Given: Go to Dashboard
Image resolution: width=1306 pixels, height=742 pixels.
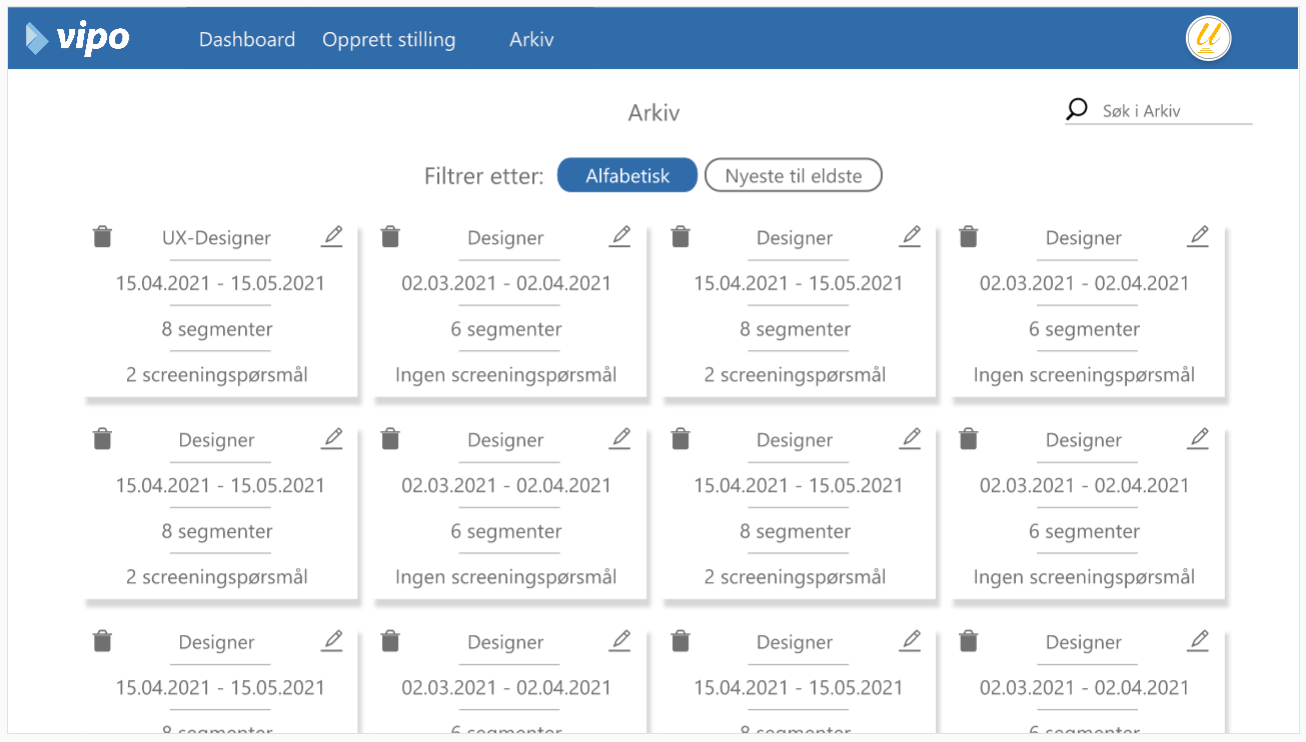Looking at the screenshot, I should 247,40.
